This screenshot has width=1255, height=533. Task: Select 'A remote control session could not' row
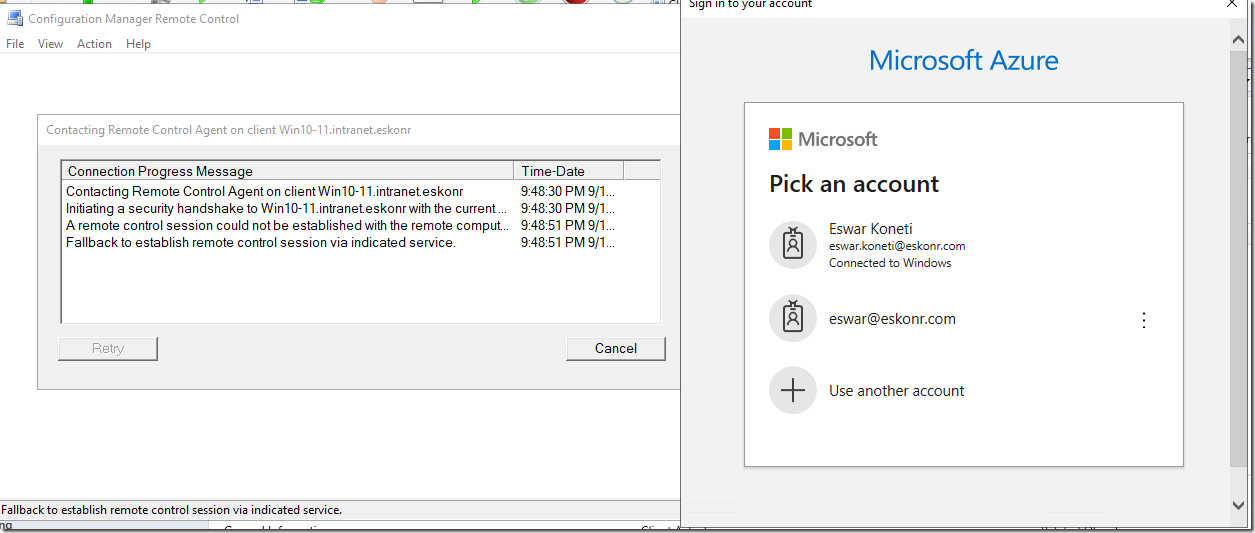[360, 225]
